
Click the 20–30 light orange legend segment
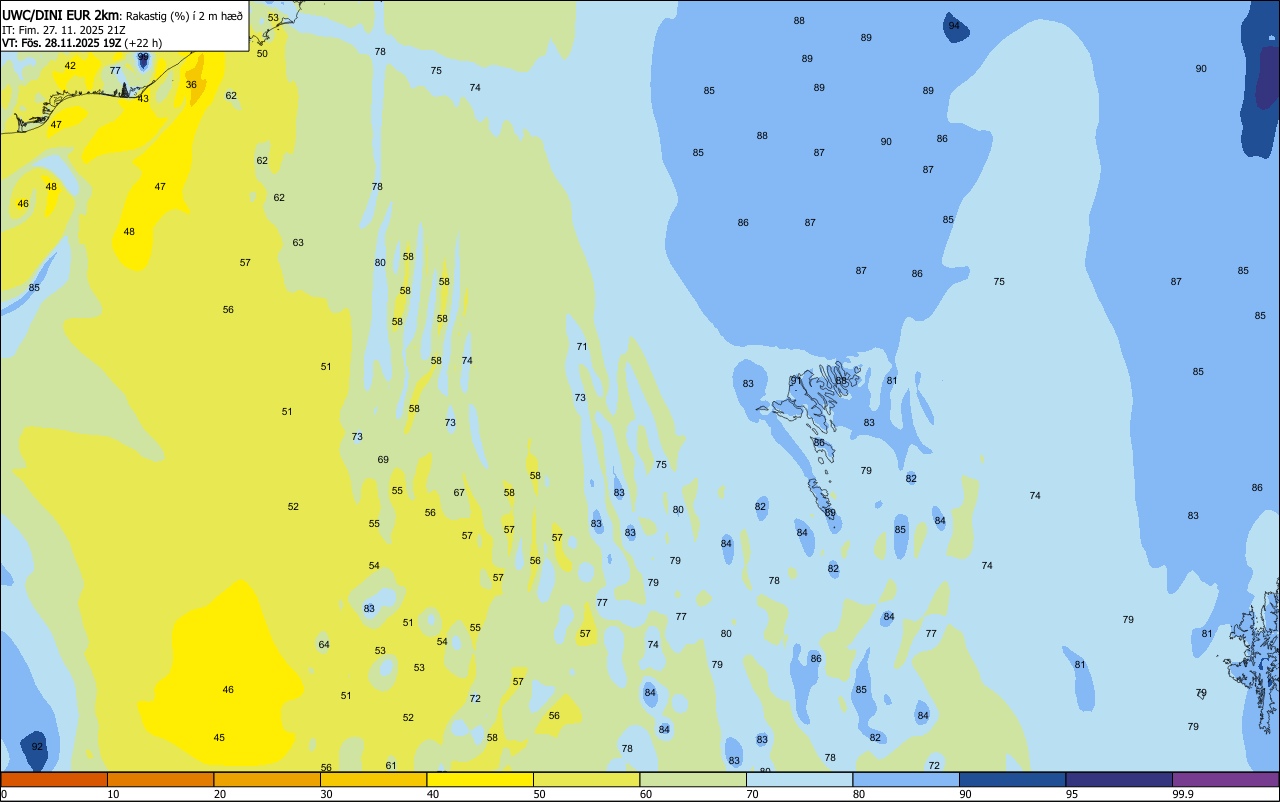point(267,779)
